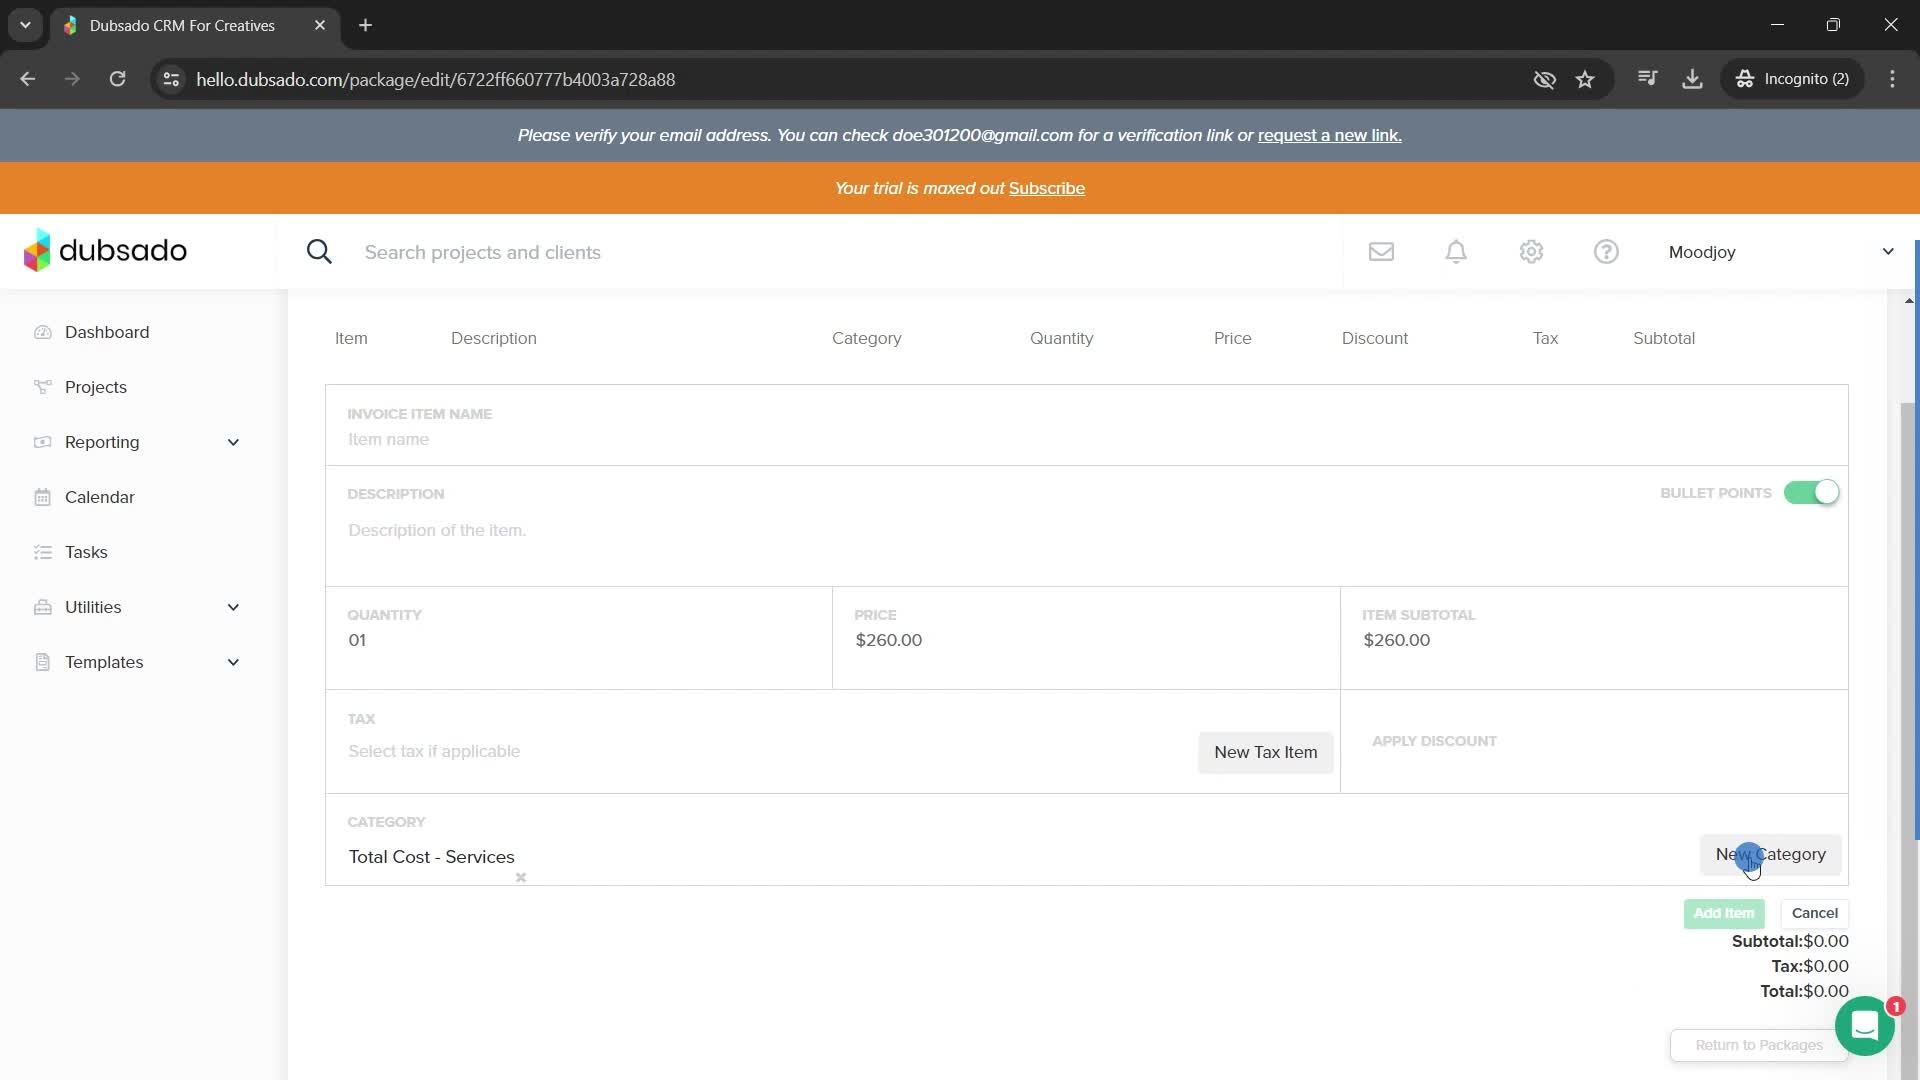Open the Total Cost - Services category field
The width and height of the screenshot is (1920, 1080).
point(1015,857)
